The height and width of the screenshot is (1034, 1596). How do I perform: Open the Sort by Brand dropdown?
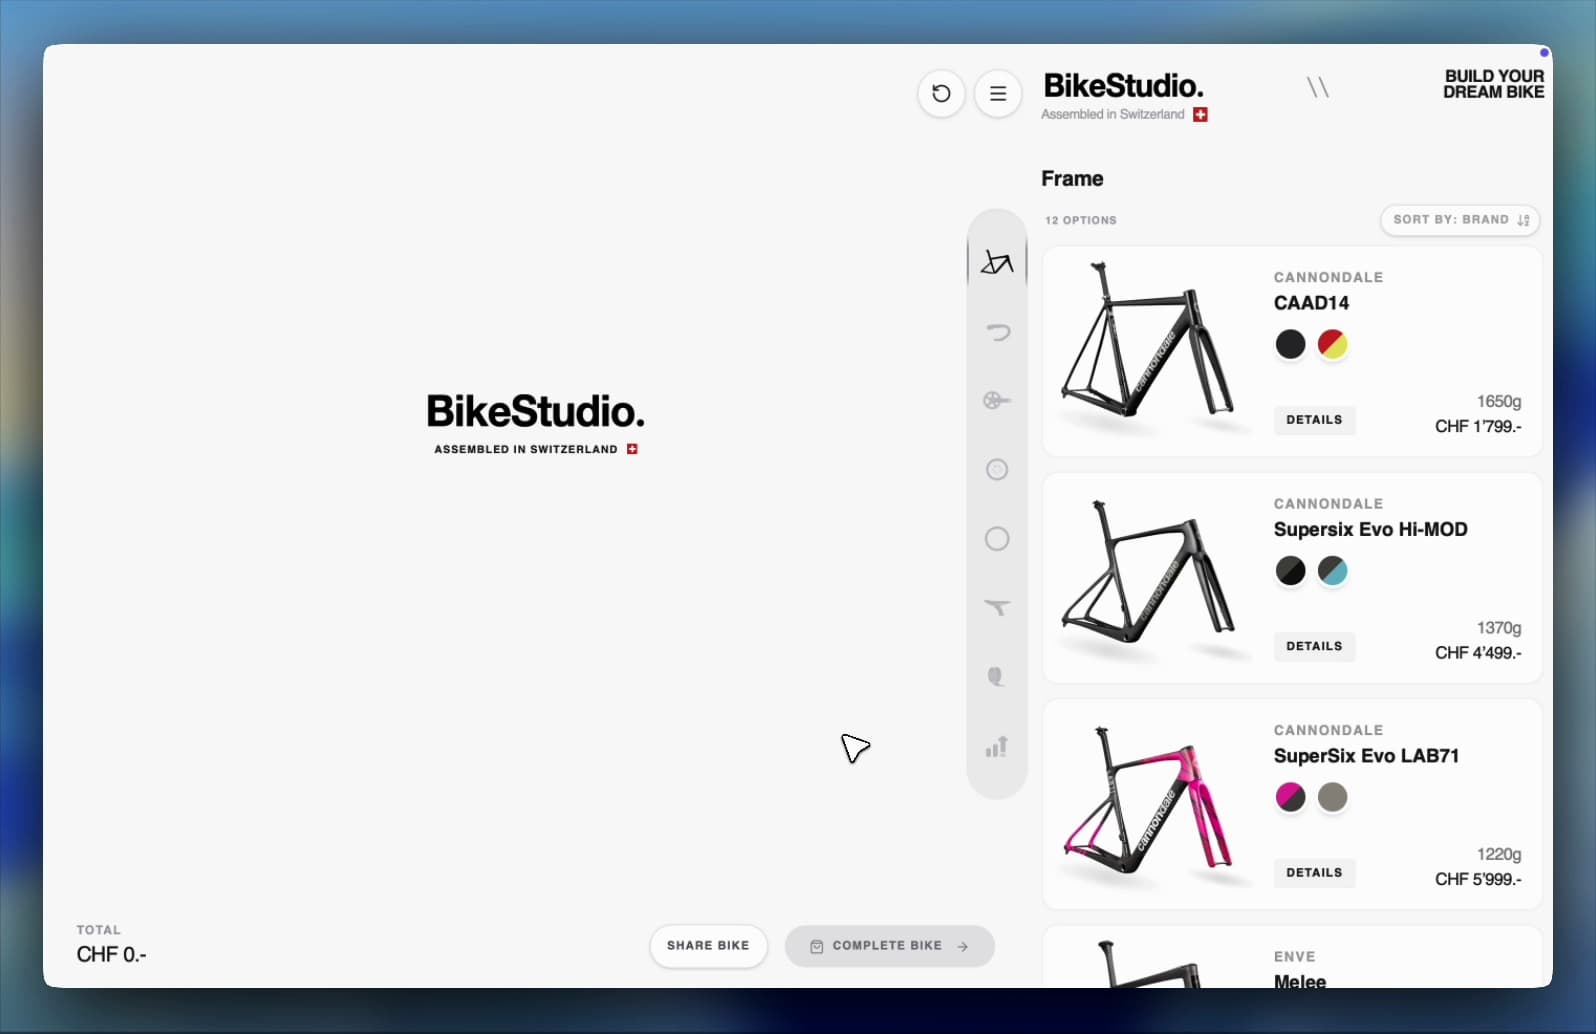coord(1460,220)
